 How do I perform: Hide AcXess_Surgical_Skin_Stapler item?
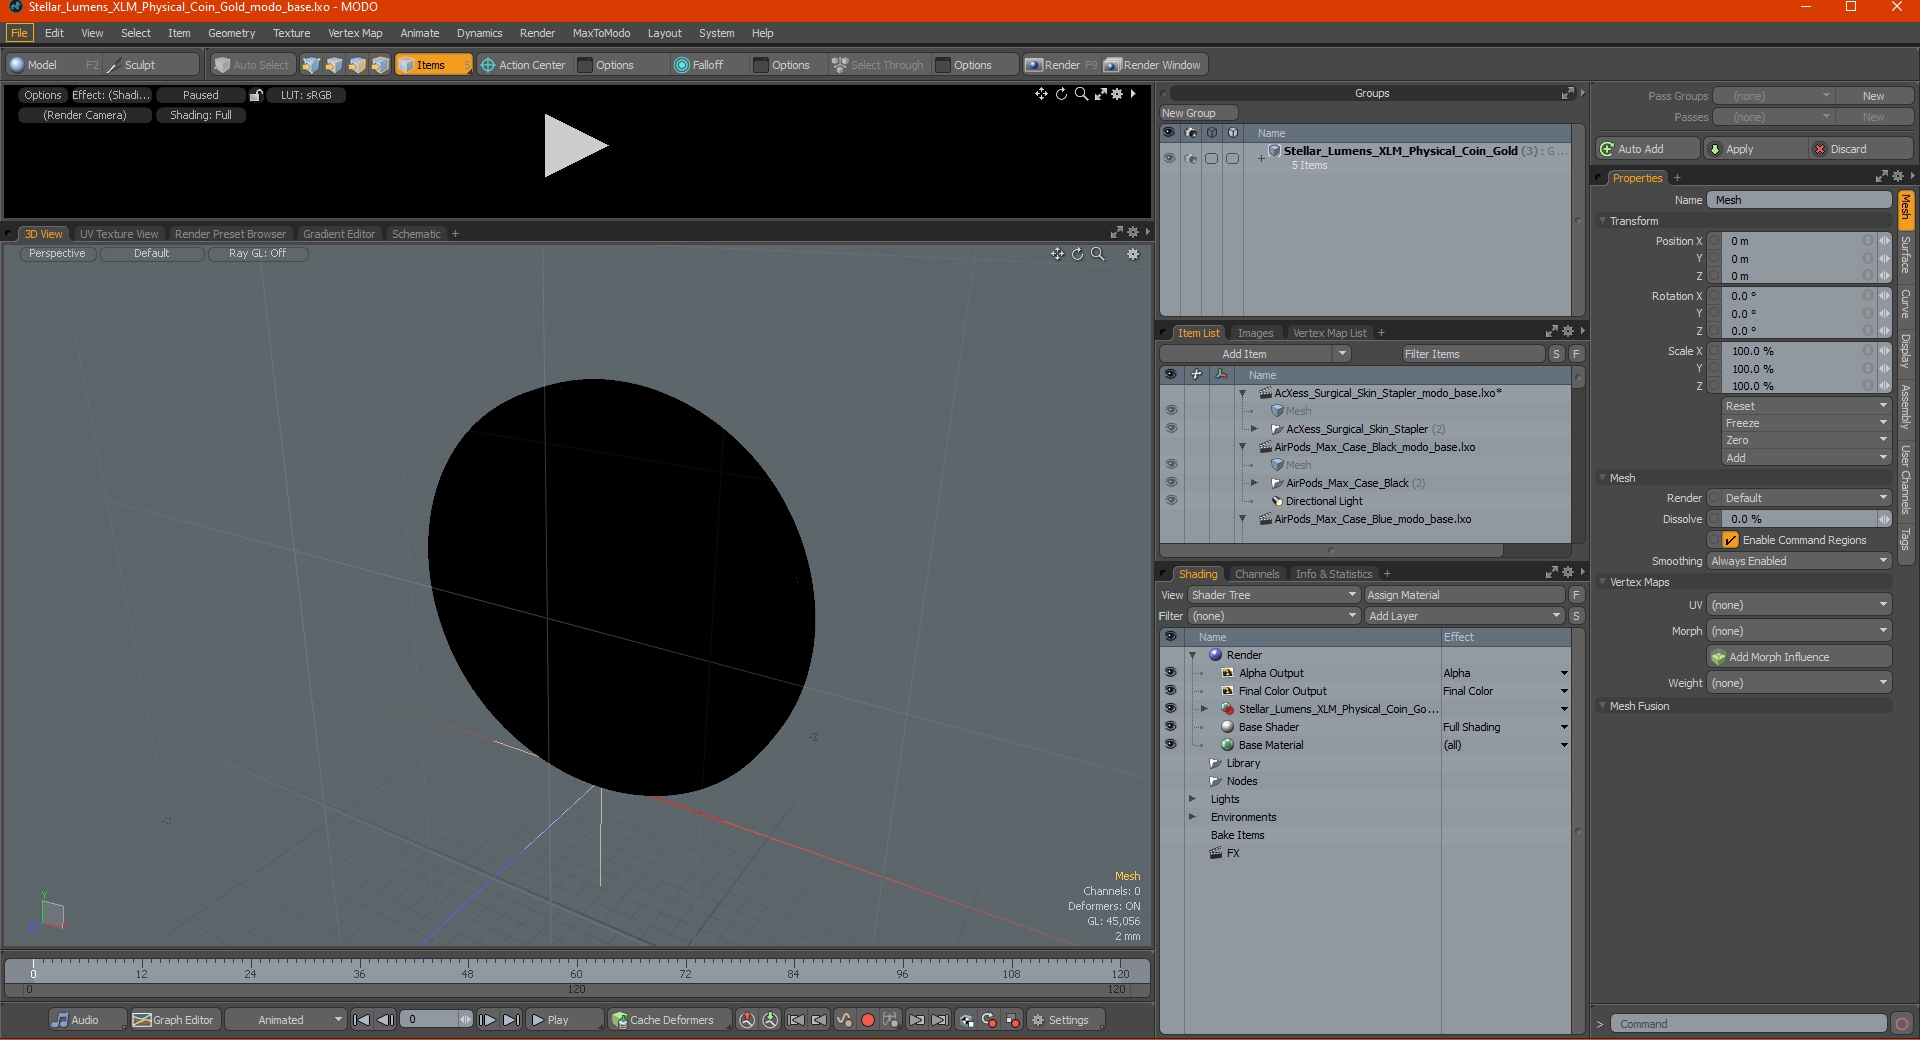(1171, 429)
